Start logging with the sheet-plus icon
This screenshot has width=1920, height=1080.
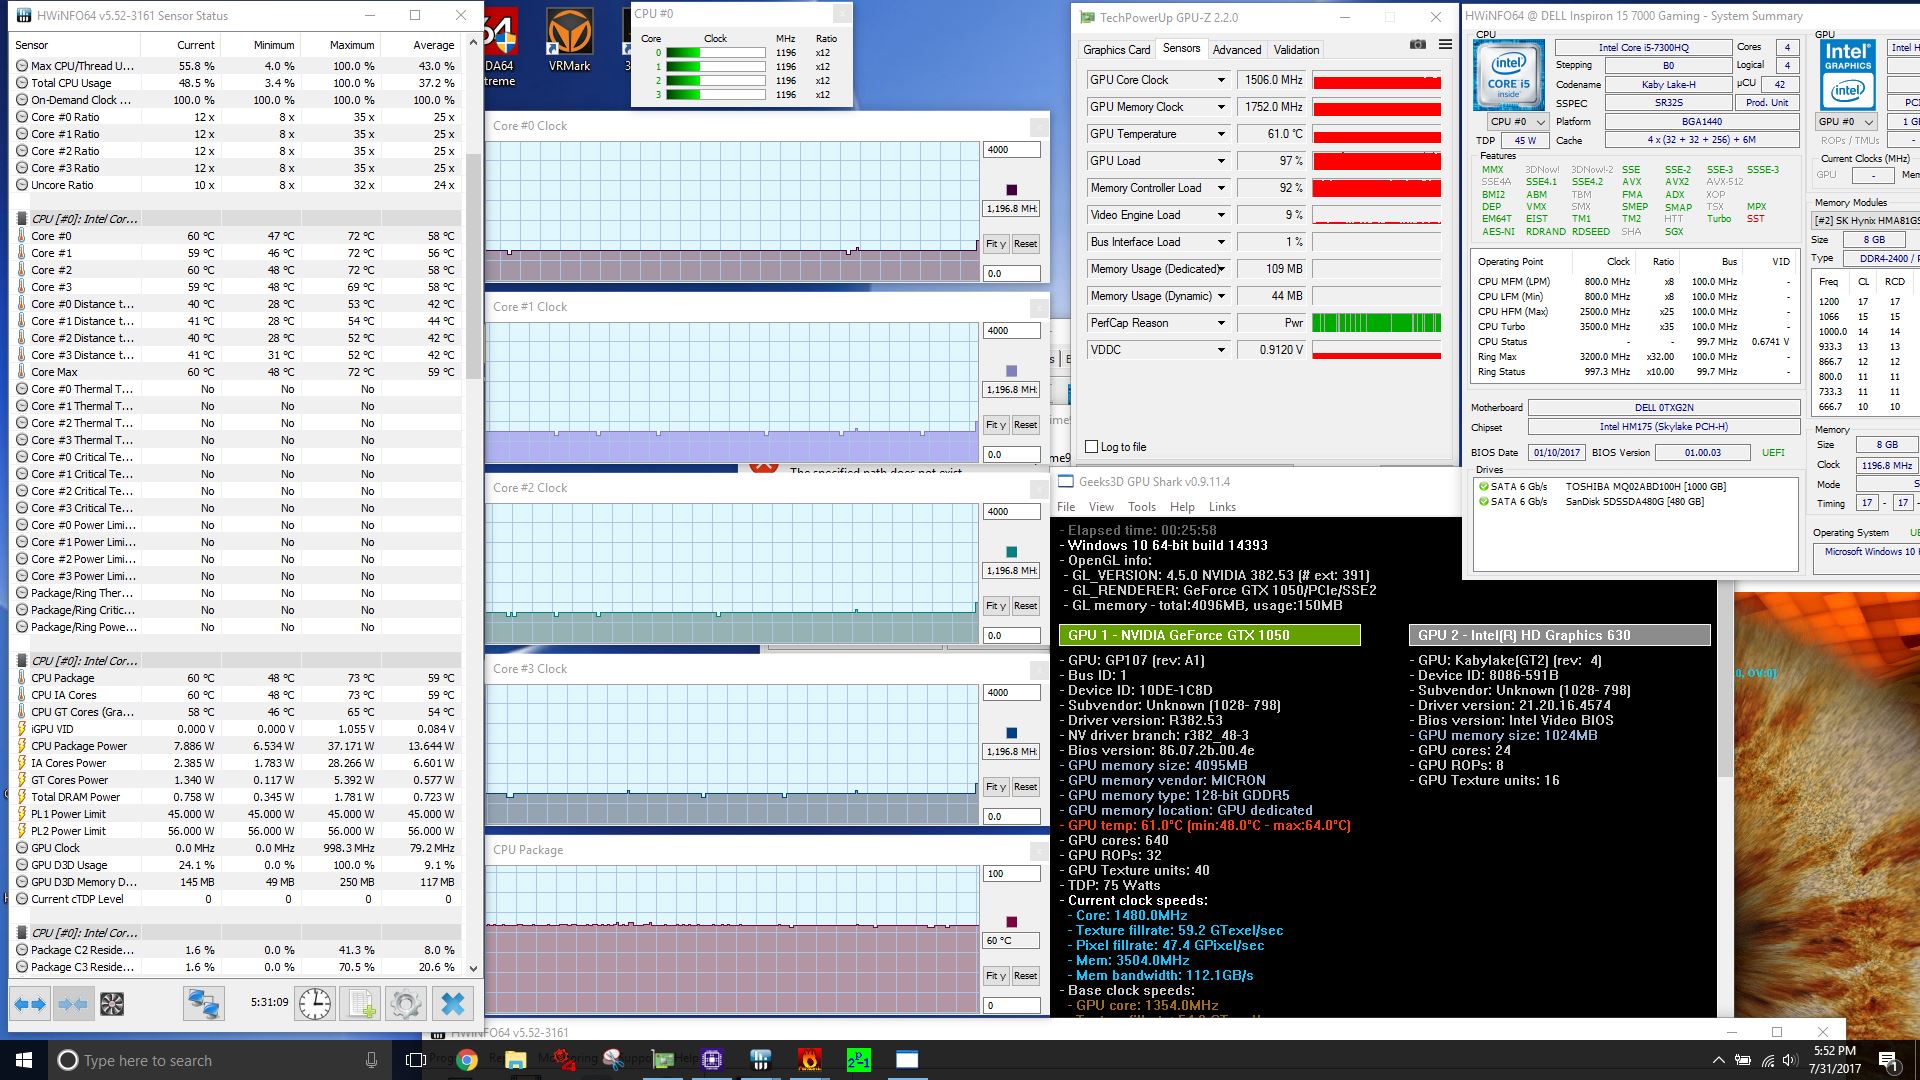[361, 1003]
